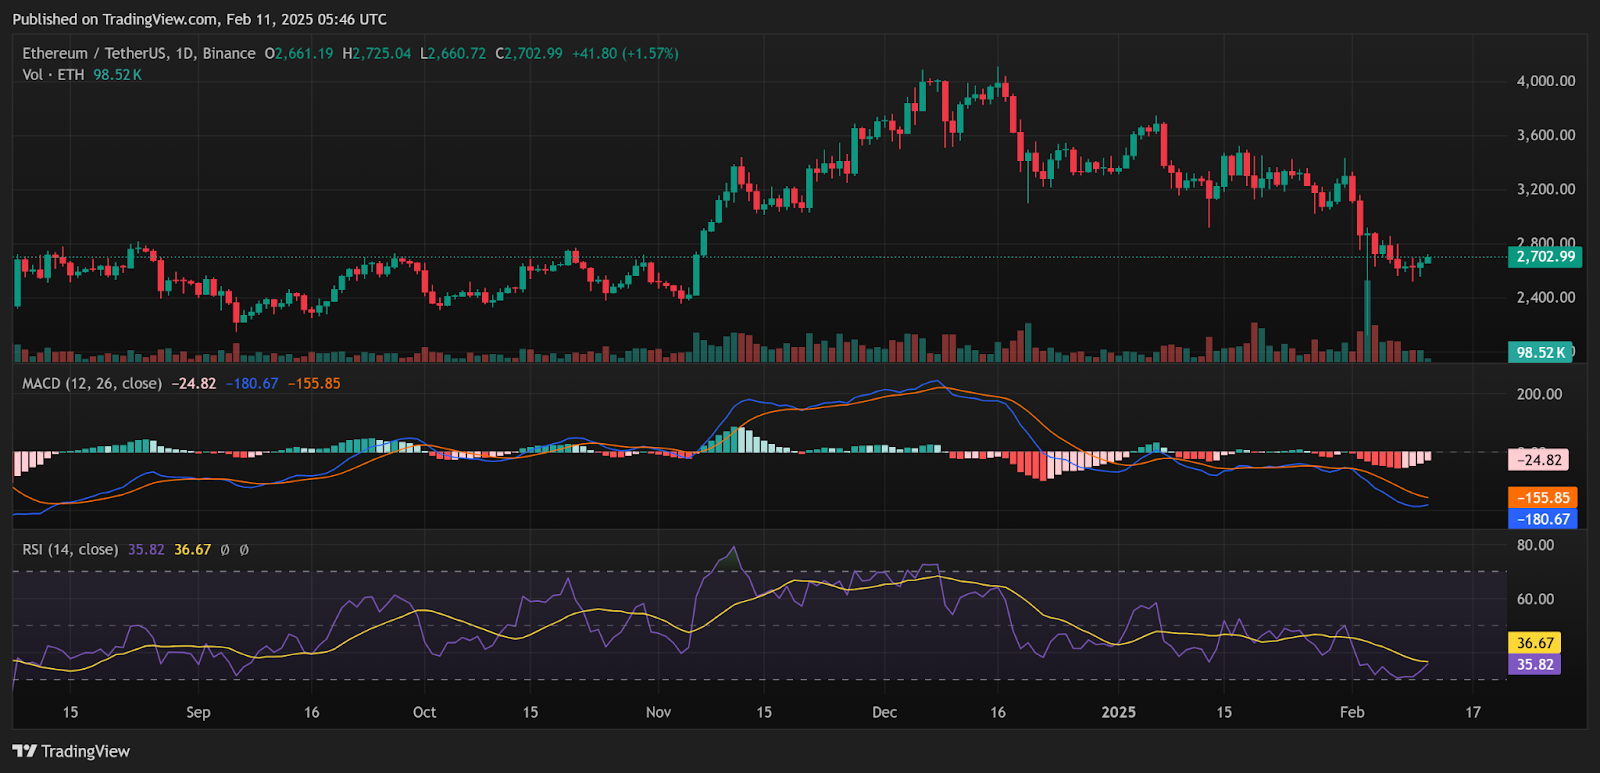
Task: Select the blue -180.67 MACD line tag
Action: point(1542,519)
